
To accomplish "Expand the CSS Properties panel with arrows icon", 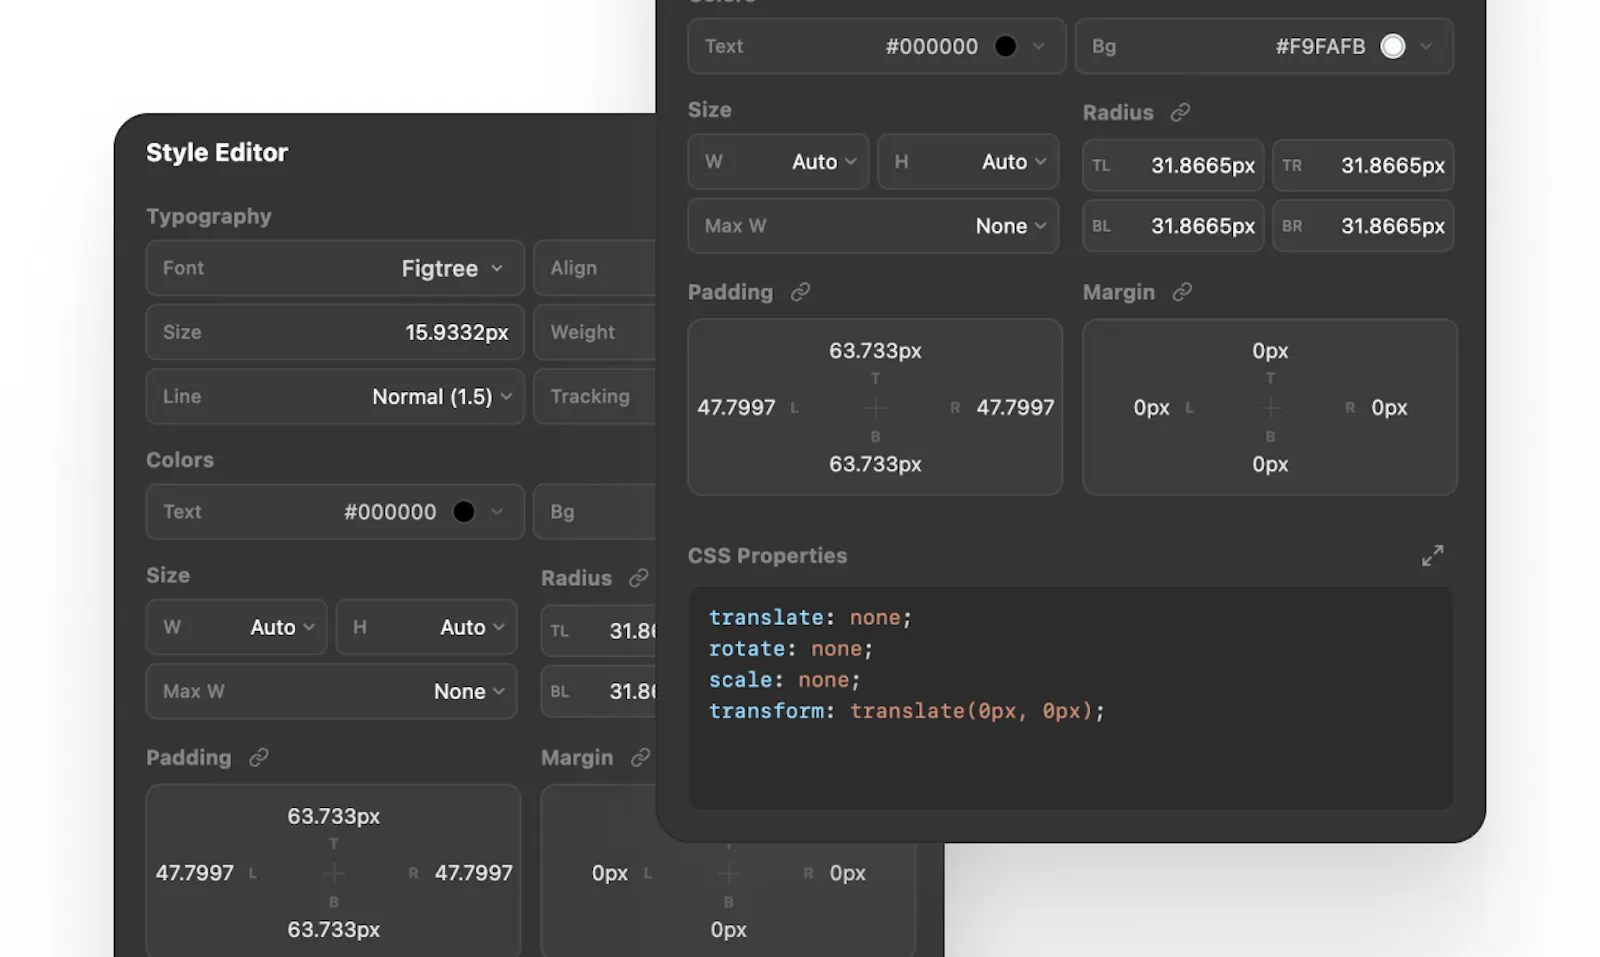I will point(1432,555).
